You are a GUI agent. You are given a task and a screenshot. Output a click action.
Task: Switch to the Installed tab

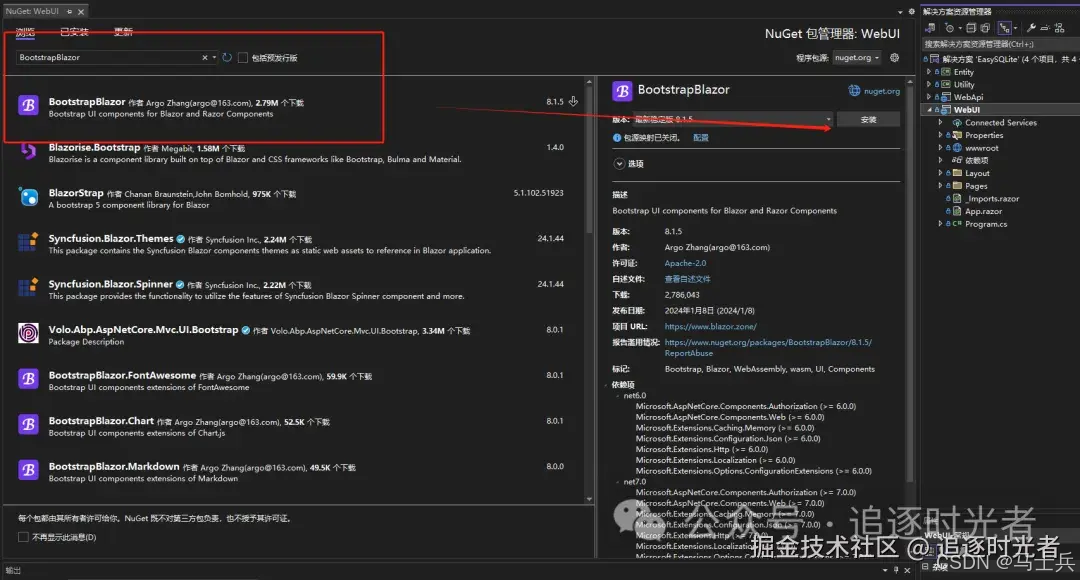74,32
